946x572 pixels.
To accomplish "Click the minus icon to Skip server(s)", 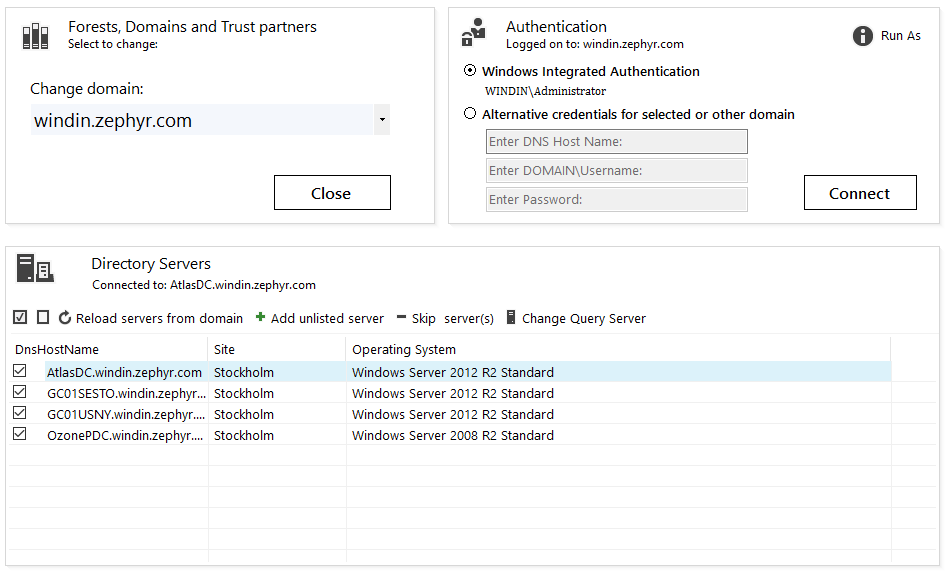I will tap(401, 317).
